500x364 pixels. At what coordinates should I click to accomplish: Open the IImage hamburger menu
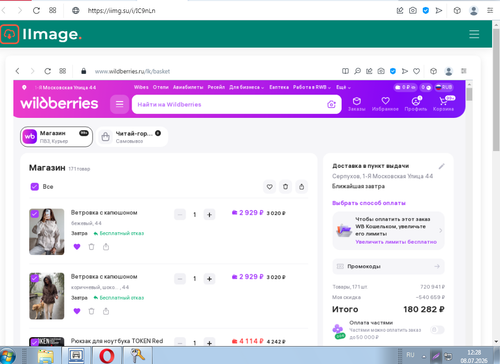[x=474, y=34]
